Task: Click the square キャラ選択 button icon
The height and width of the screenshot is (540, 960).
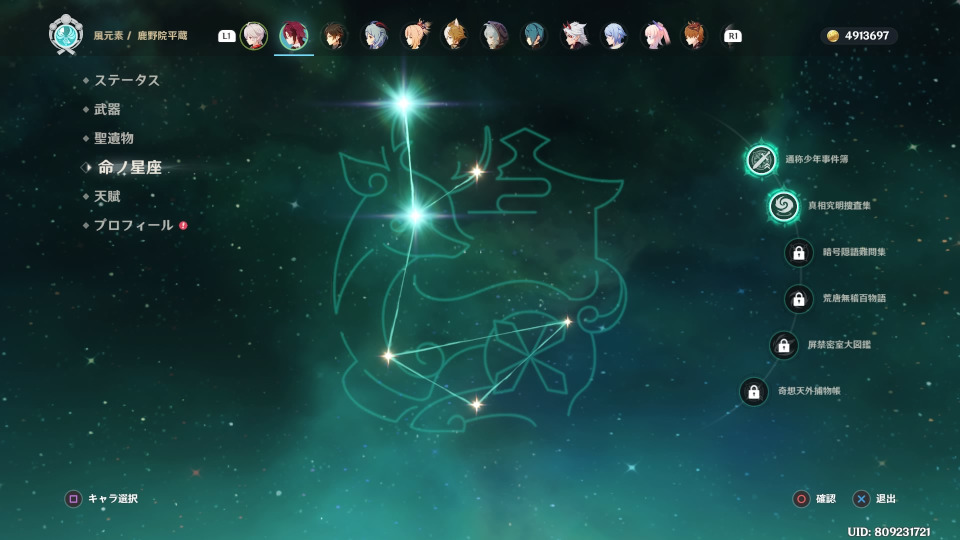Action: pos(73,499)
